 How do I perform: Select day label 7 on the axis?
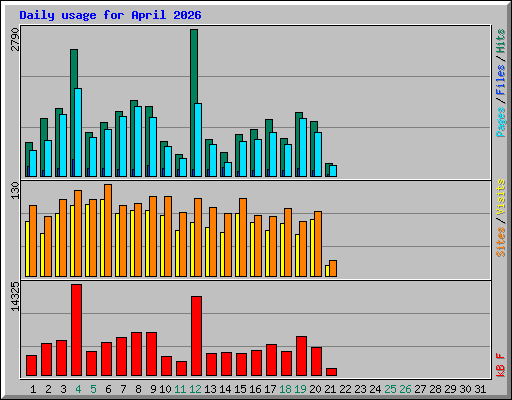123,389
